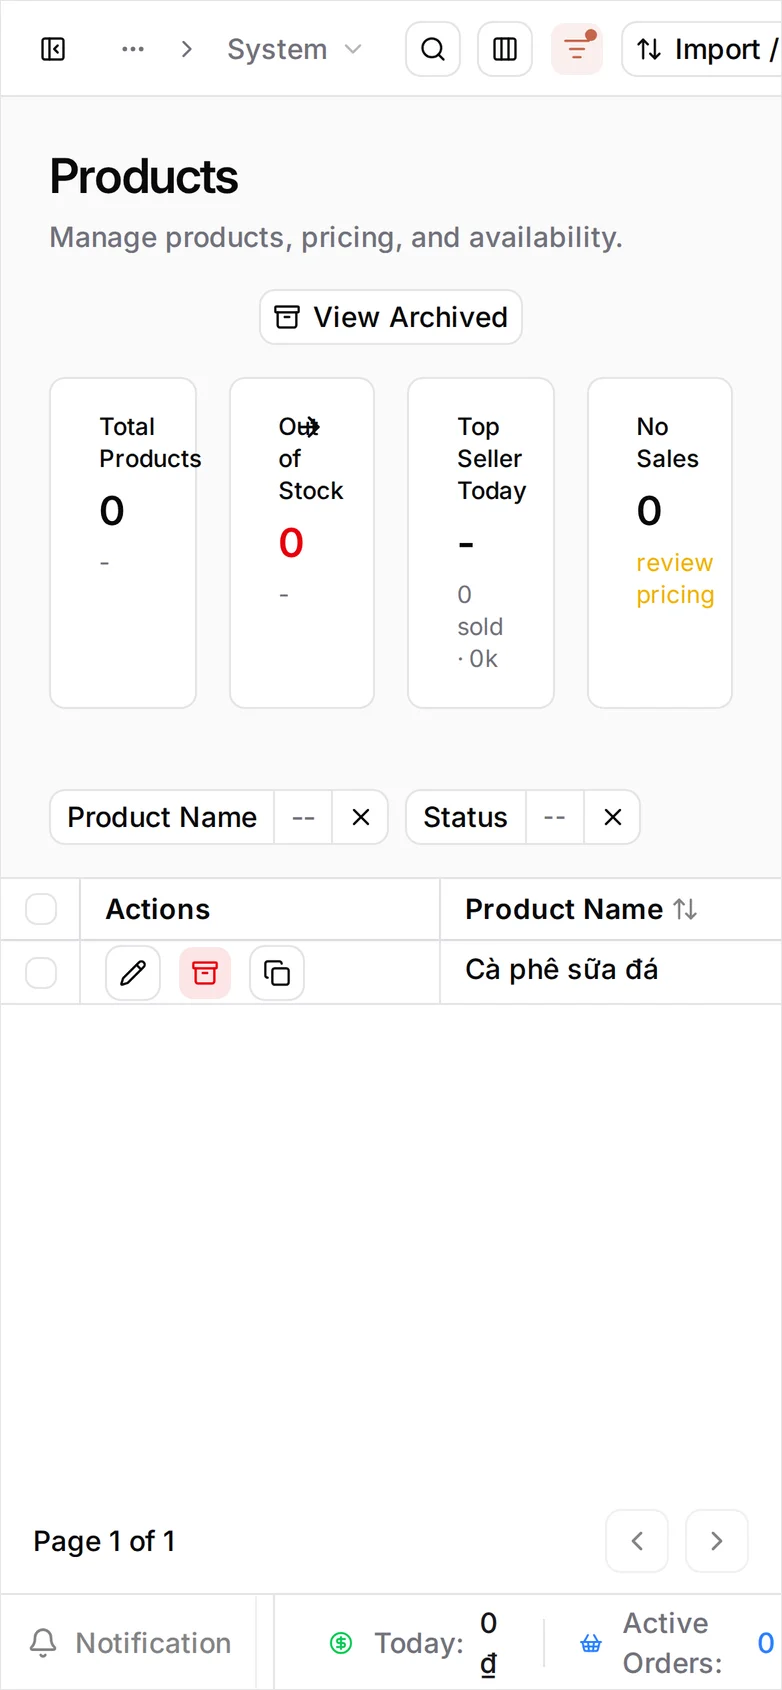This screenshot has height=1690, width=782.
Task: Open the active filters button
Action: coord(577,49)
